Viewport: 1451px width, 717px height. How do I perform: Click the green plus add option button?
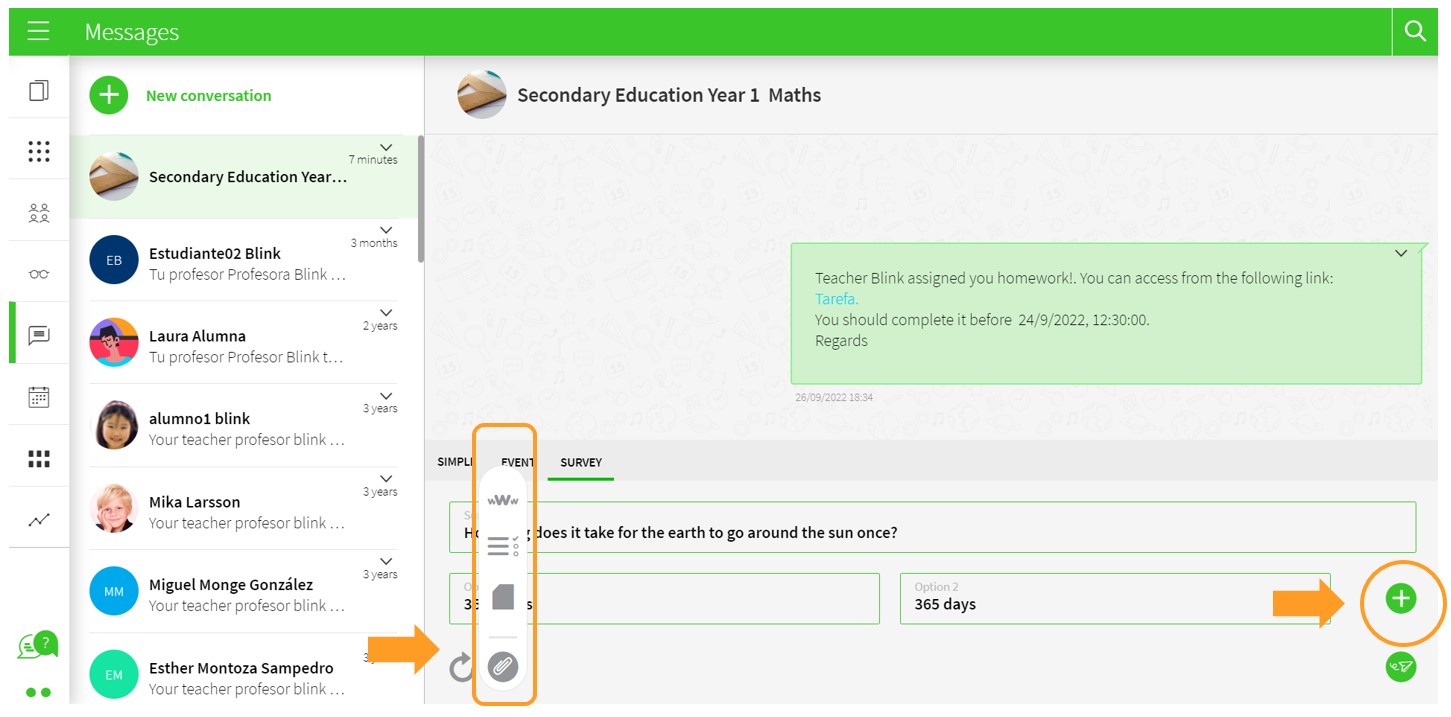coord(1400,599)
